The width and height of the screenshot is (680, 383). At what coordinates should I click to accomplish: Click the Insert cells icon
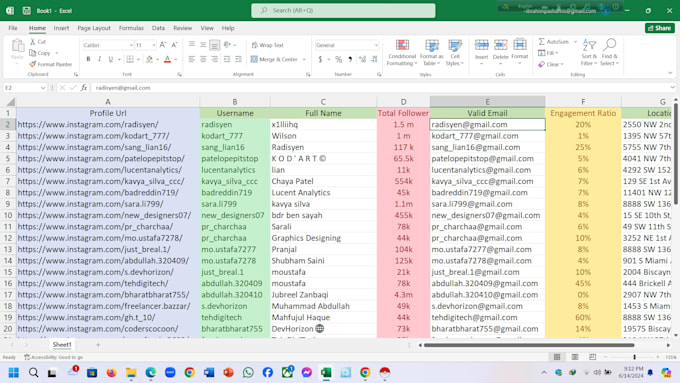point(481,45)
